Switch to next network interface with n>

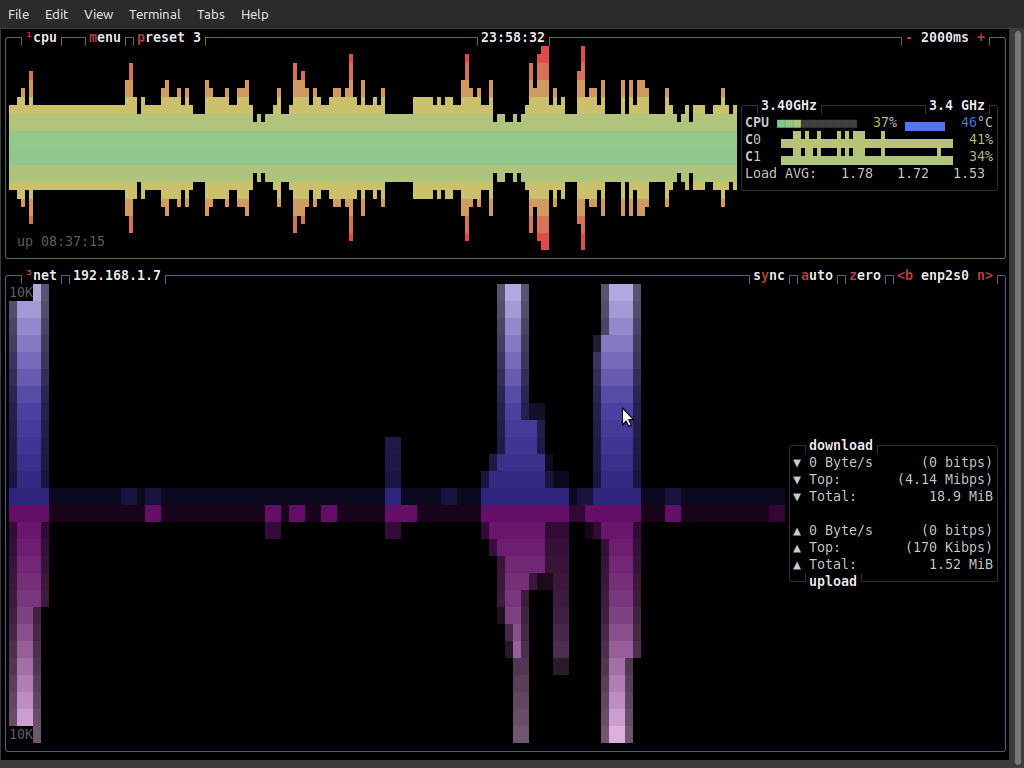[x=985, y=276]
